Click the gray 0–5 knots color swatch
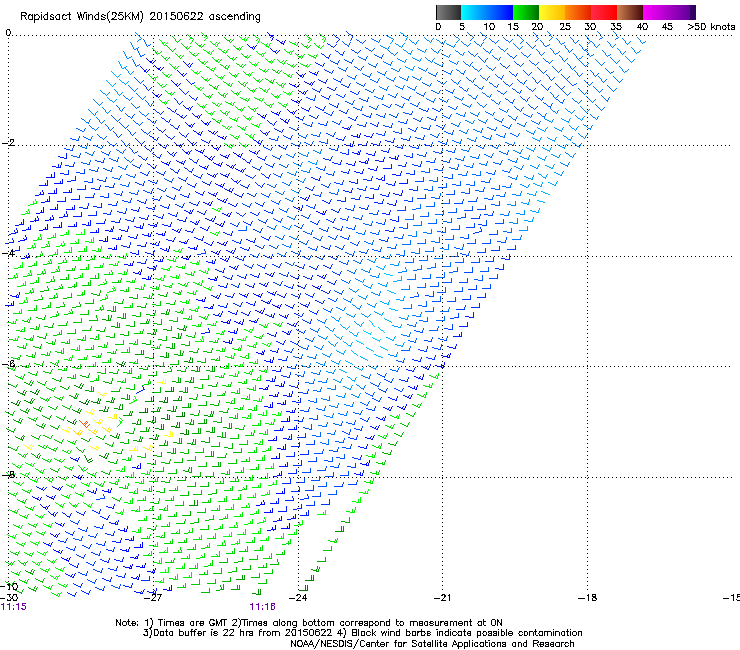 (x=448, y=12)
